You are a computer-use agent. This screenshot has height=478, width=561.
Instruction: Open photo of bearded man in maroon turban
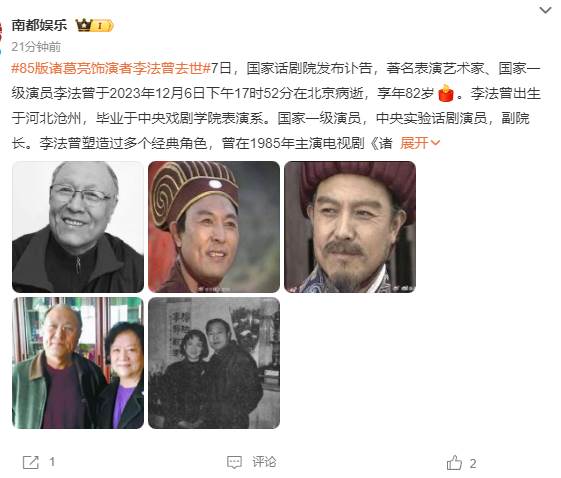tap(350, 227)
